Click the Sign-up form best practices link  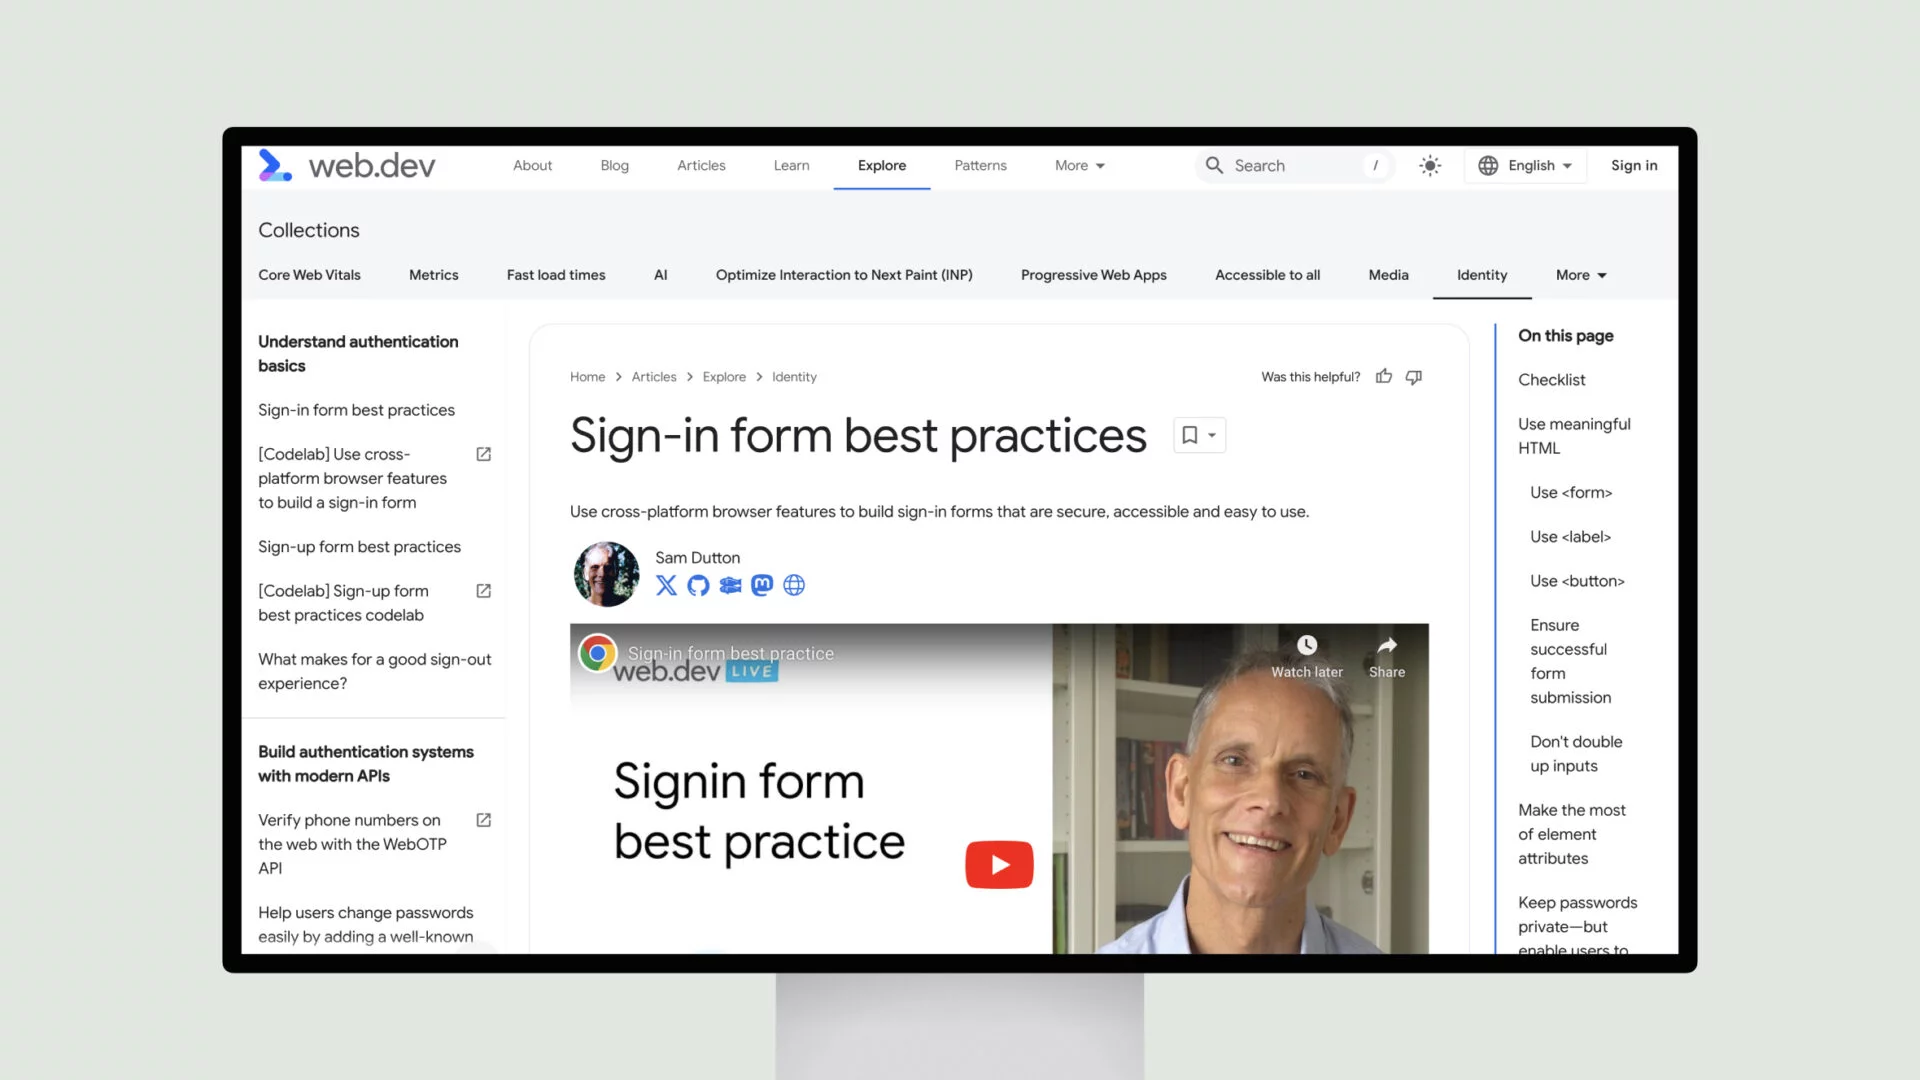359,546
